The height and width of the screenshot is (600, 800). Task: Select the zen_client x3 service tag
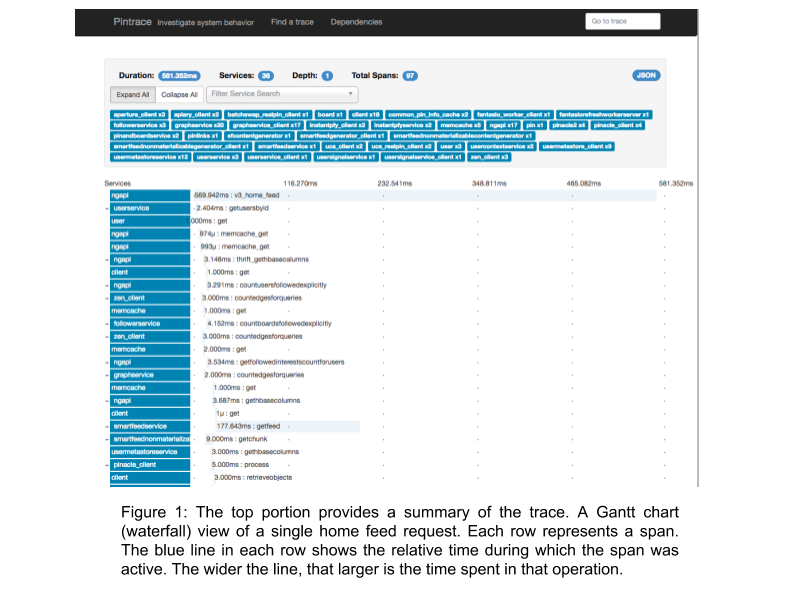point(489,158)
